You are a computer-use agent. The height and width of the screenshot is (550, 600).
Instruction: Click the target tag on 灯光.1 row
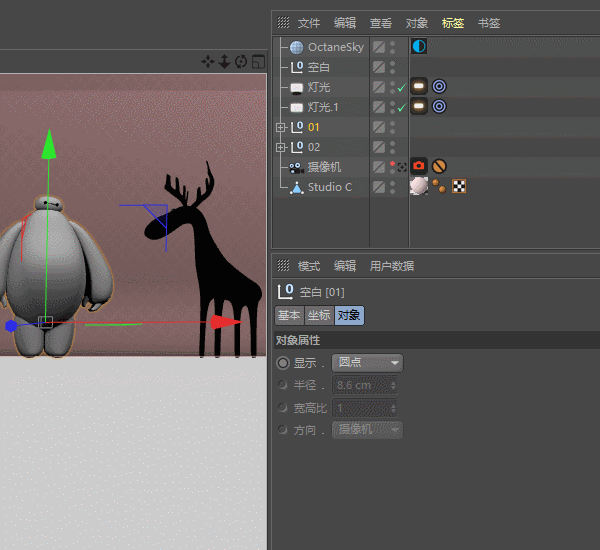[439, 106]
